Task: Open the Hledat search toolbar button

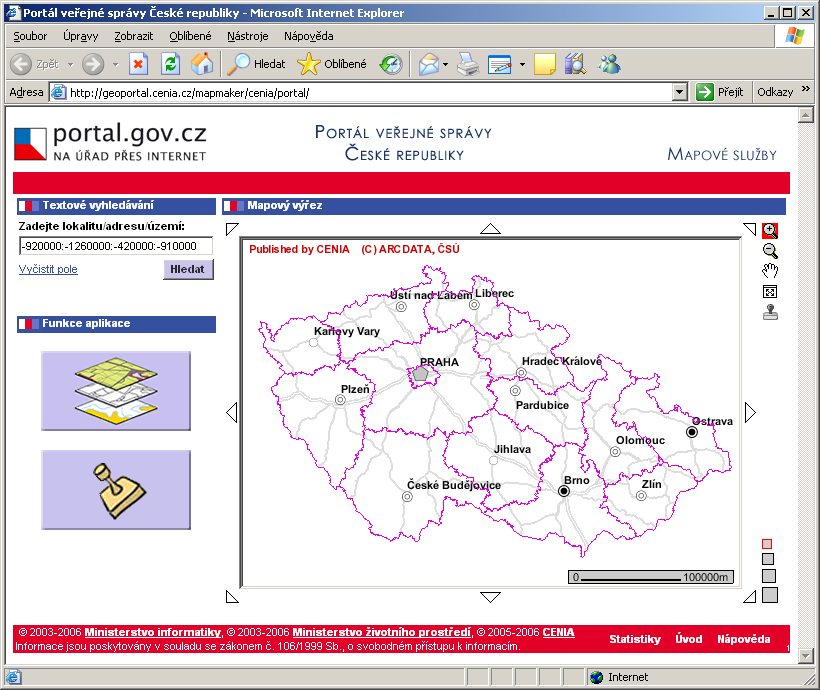Action: pos(257,64)
